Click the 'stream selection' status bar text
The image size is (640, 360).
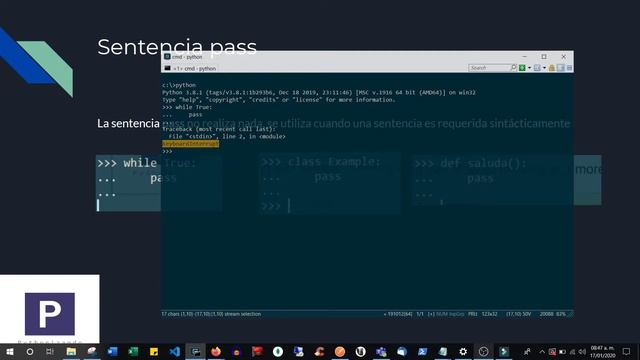242,314
